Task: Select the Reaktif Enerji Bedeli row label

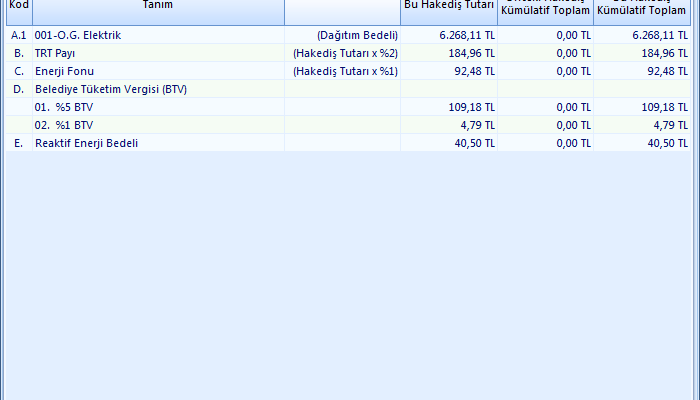Action: tap(86, 143)
